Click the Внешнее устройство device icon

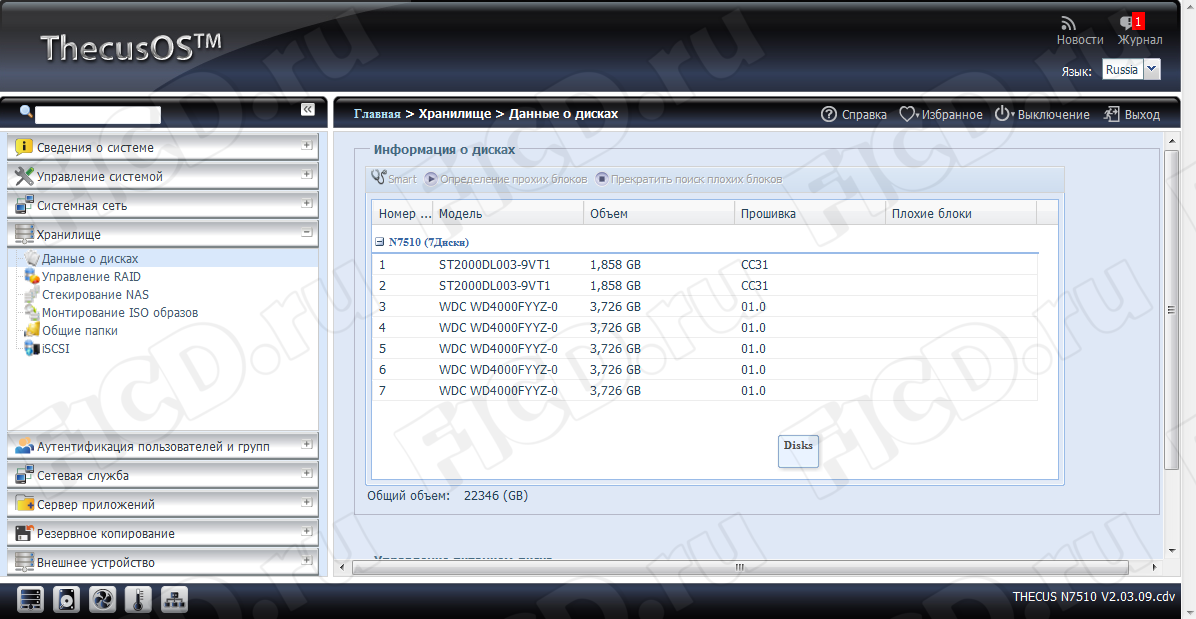click(x=24, y=562)
